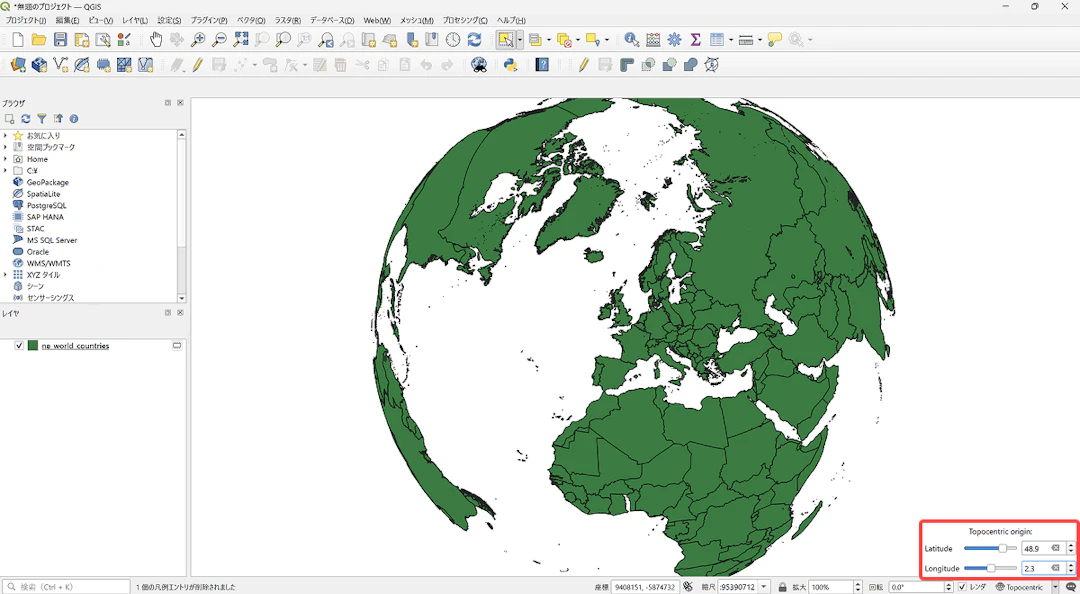Expand the お気に入り favorites tree item
Screen dimensions: 1080x594
6,135
